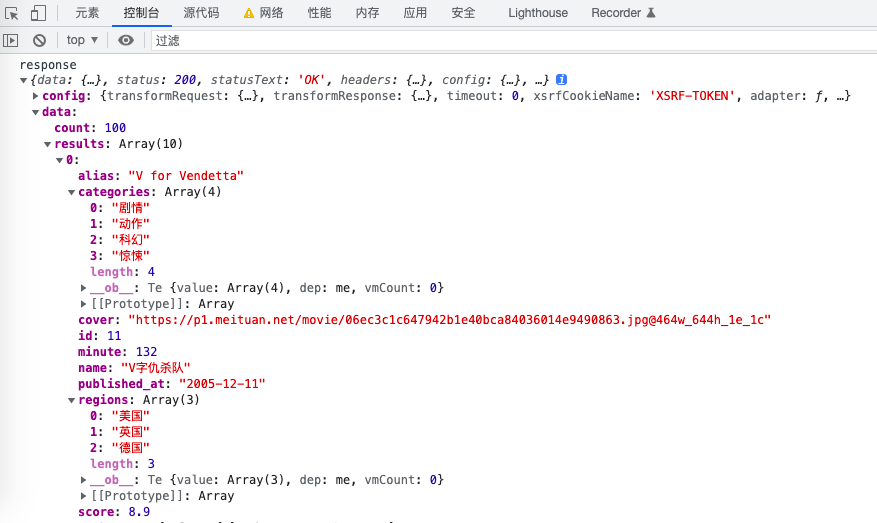Image resolution: width=877 pixels, height=523 pixels.
Task: Expand the config property
Action: click(35, 96)
